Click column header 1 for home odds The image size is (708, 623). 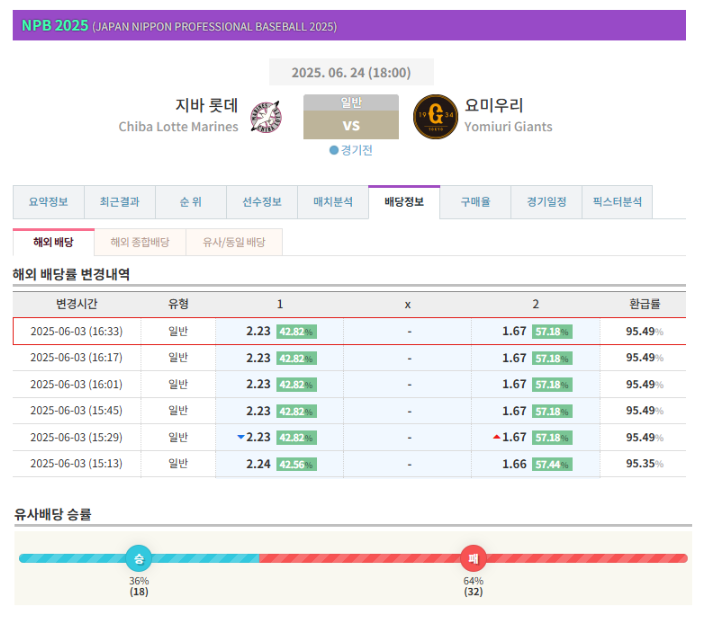[x=279, y=304]
